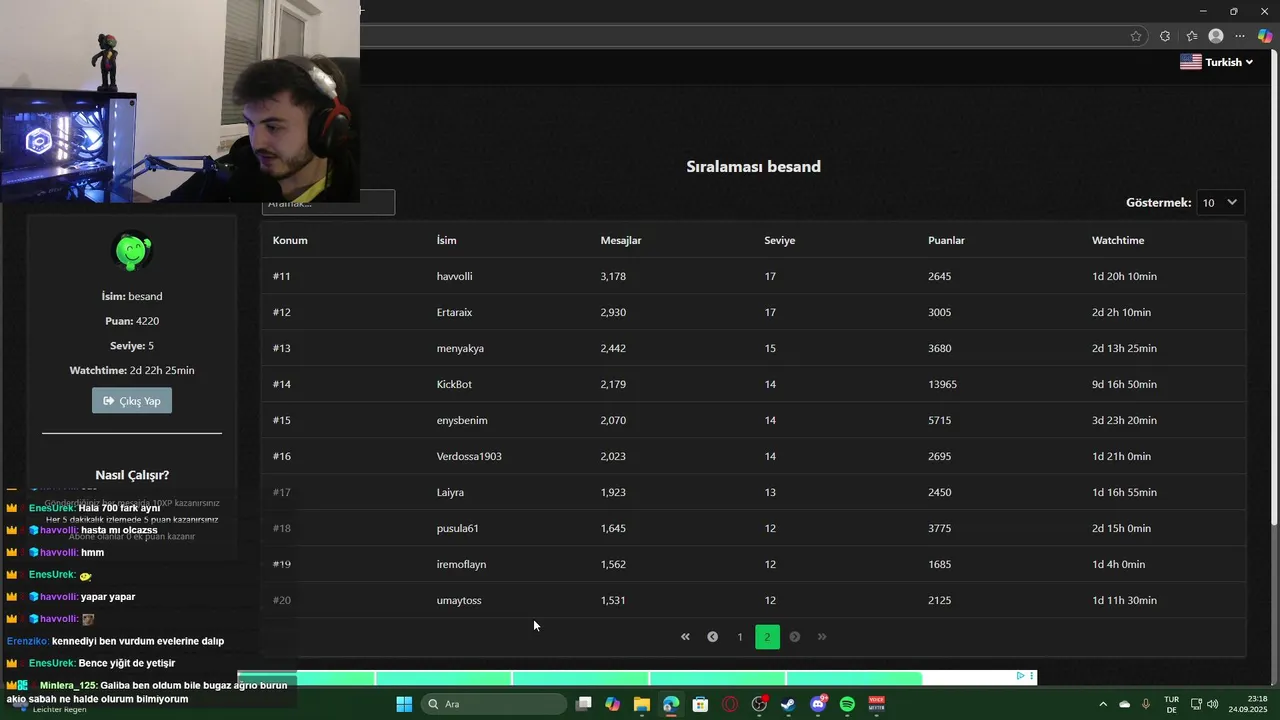Sort by the Puanlar column header
Image resolution: width=1280 pixels, height=720 pixels.
tap(946, 240)
